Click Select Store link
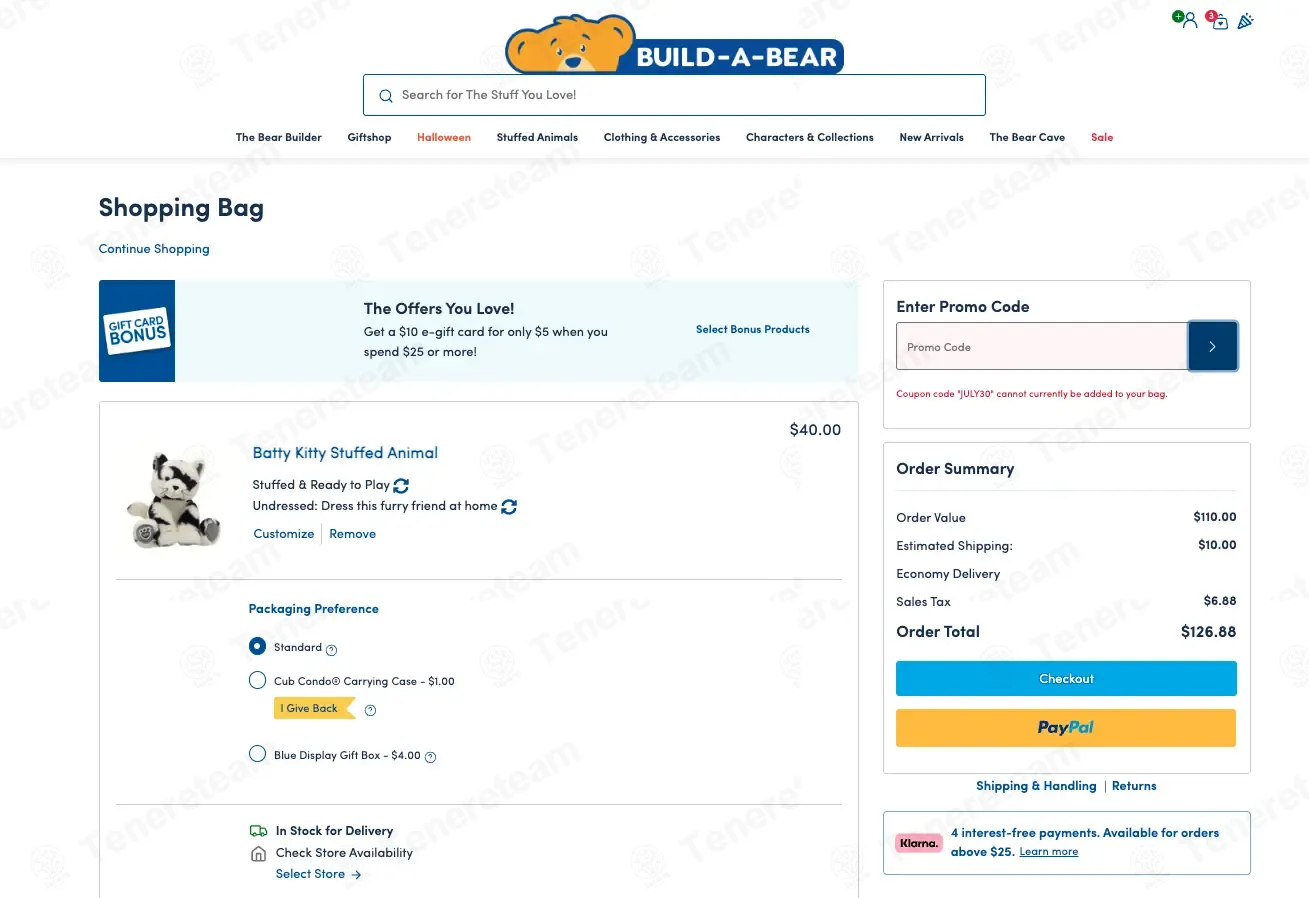Viewport: 1309px width, 898px height. [319, 874]
